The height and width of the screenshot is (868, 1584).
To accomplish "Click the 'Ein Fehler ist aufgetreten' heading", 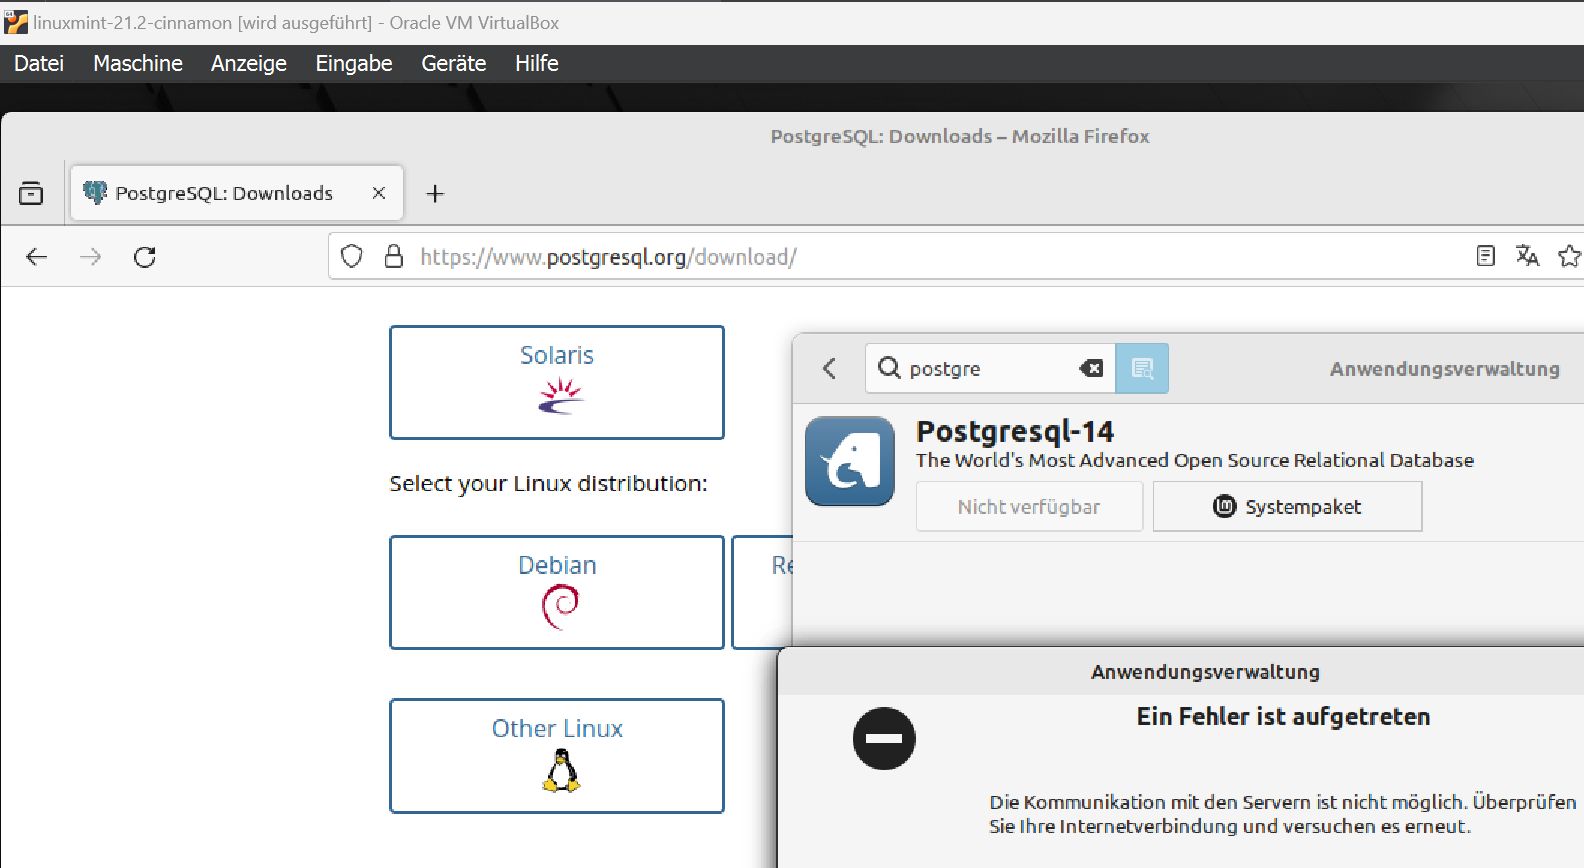I will tap(1283, 716).
